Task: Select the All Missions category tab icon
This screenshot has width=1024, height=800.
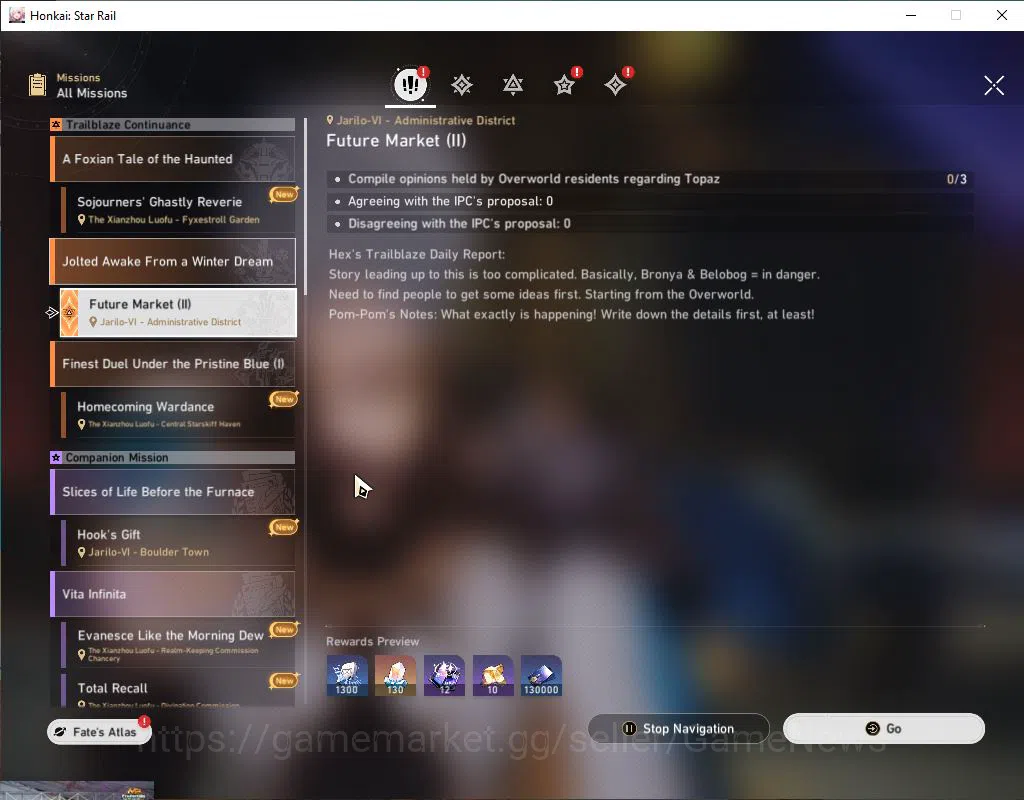Action: 410,85
